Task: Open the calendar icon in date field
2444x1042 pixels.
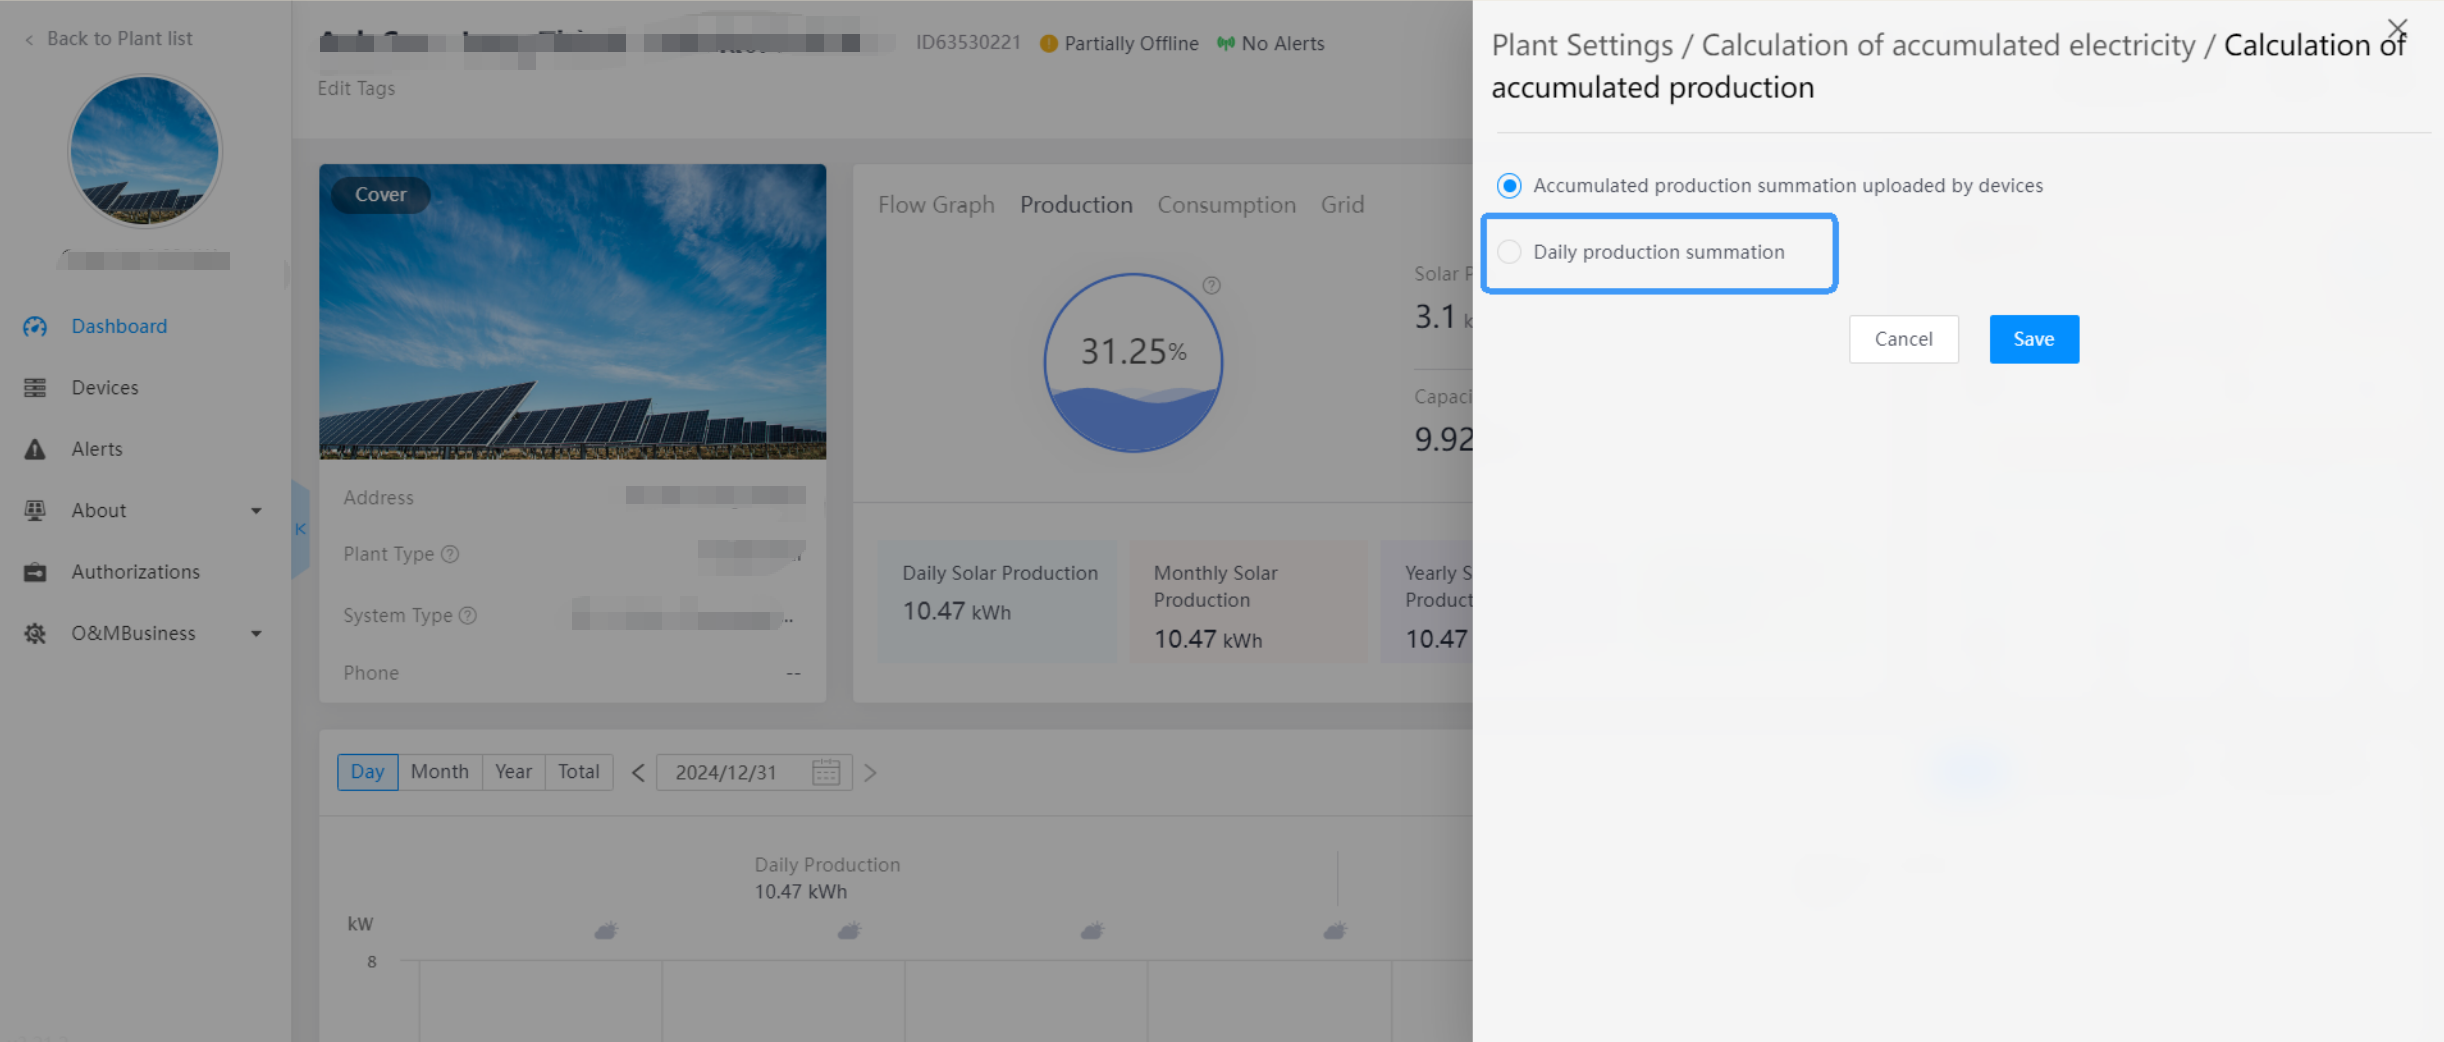Action: pos(826,773)
